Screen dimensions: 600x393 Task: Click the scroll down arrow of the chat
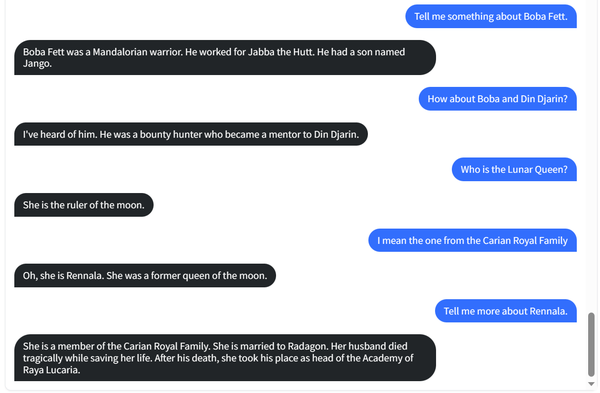591,384
